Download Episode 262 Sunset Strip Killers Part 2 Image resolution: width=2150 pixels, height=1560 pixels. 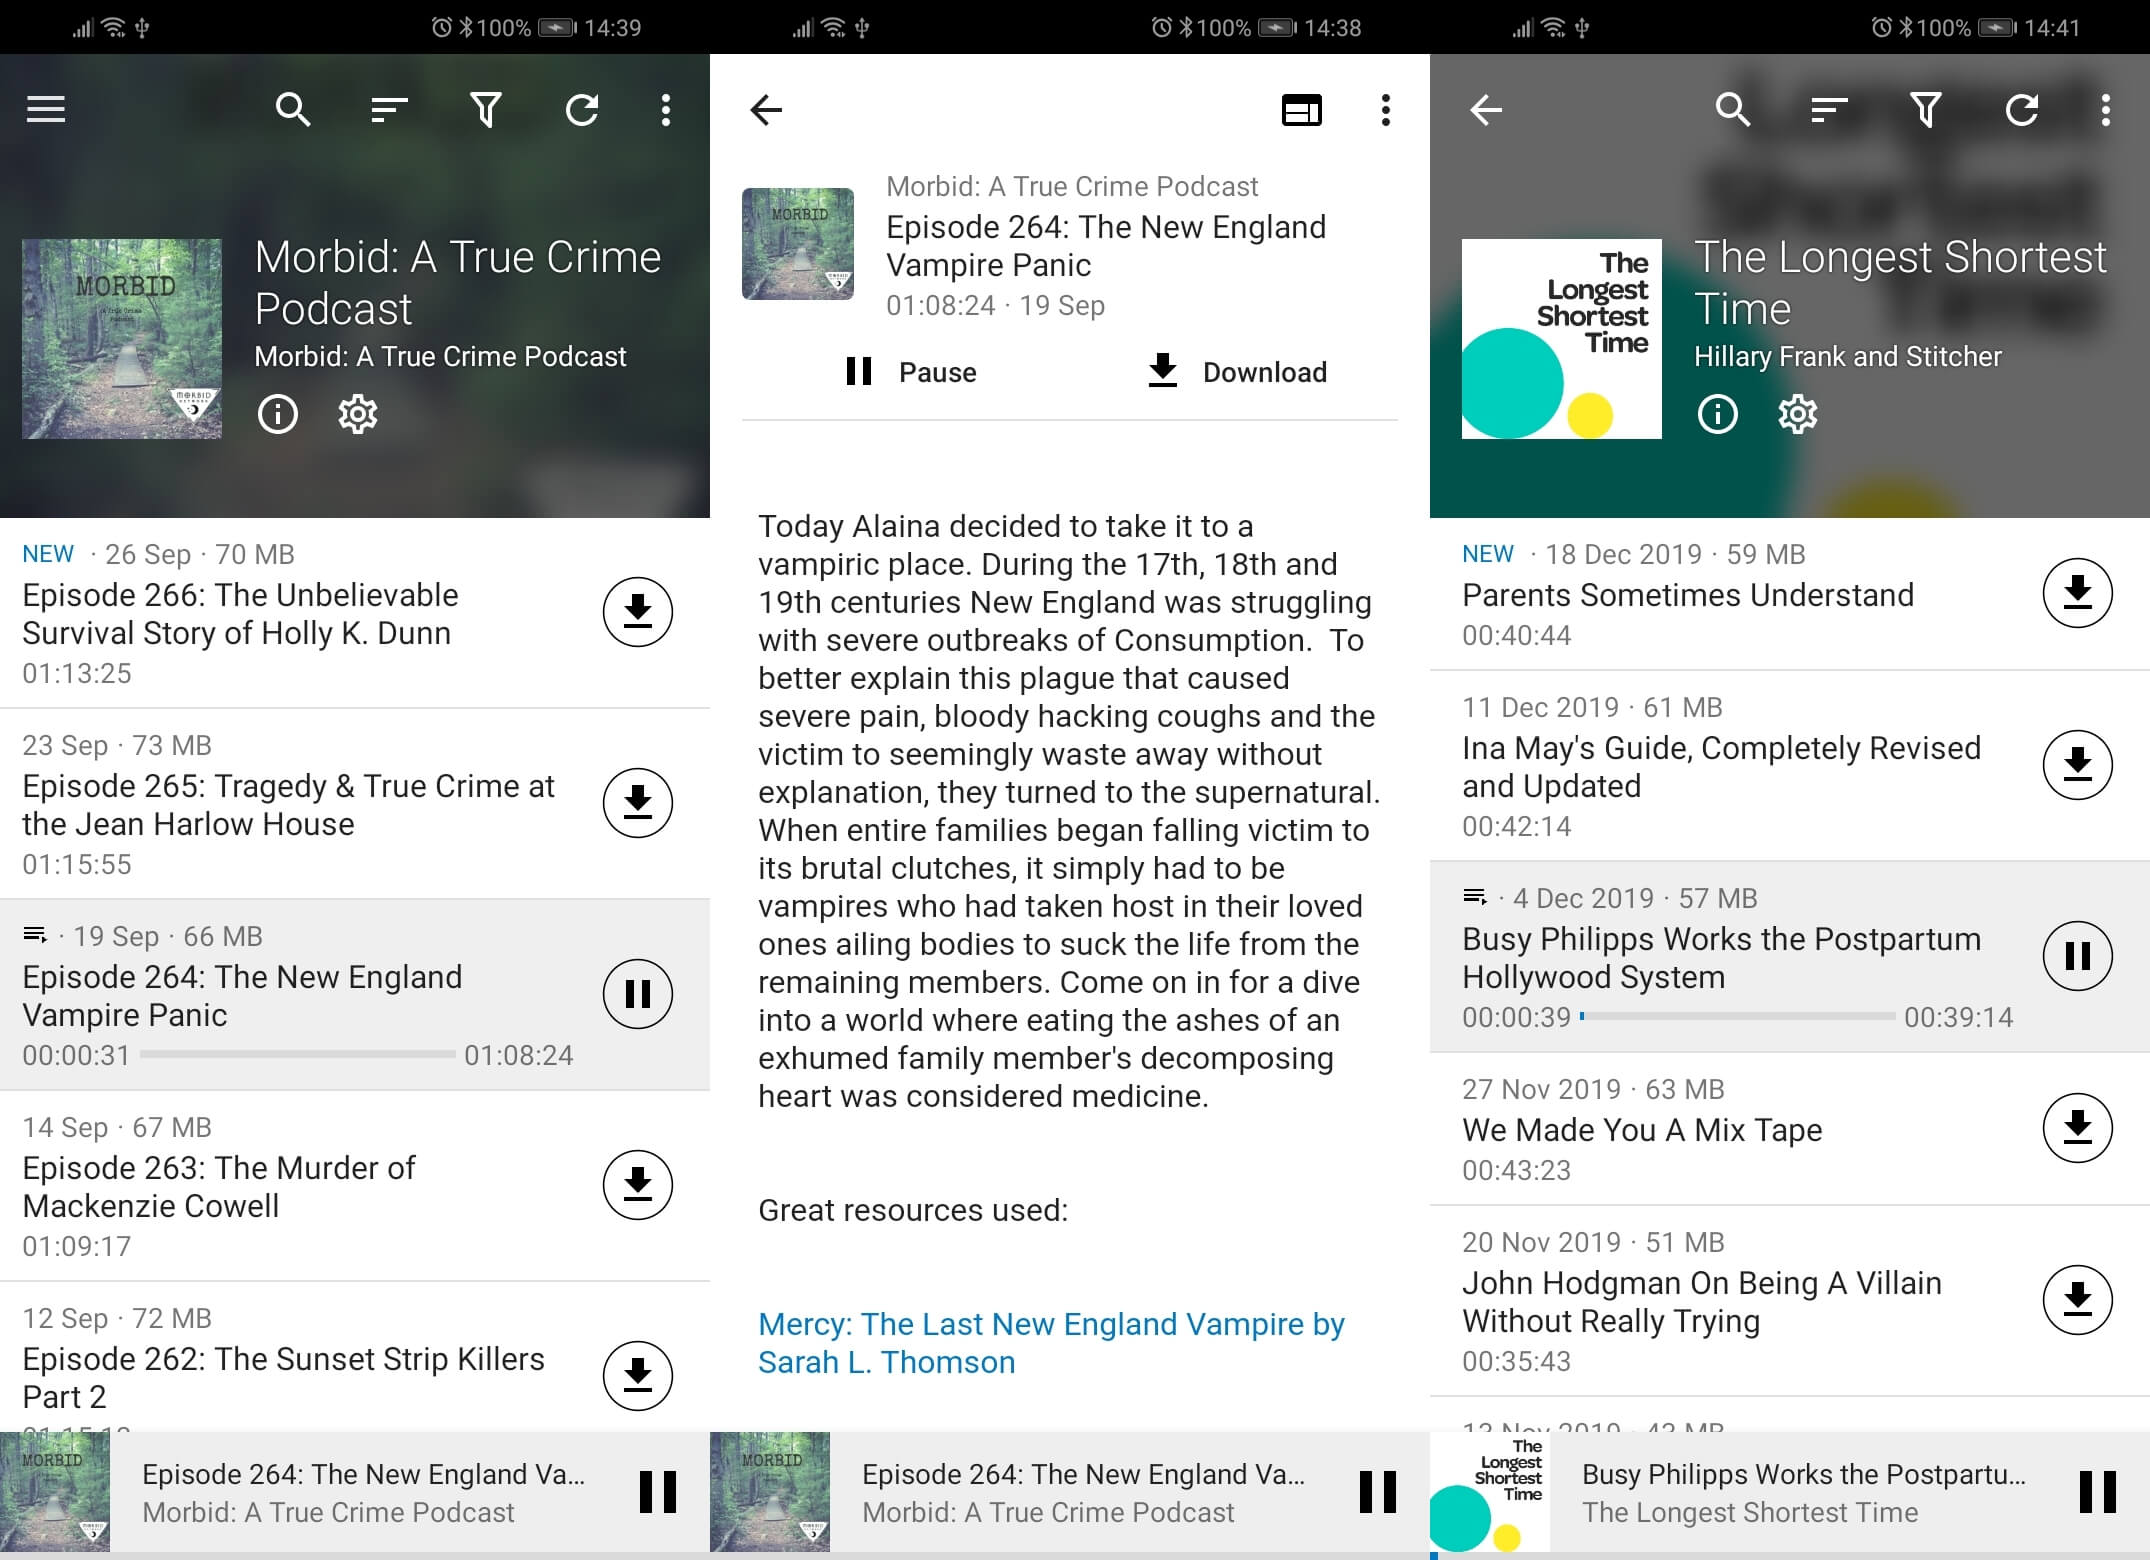coord(637,1376)
